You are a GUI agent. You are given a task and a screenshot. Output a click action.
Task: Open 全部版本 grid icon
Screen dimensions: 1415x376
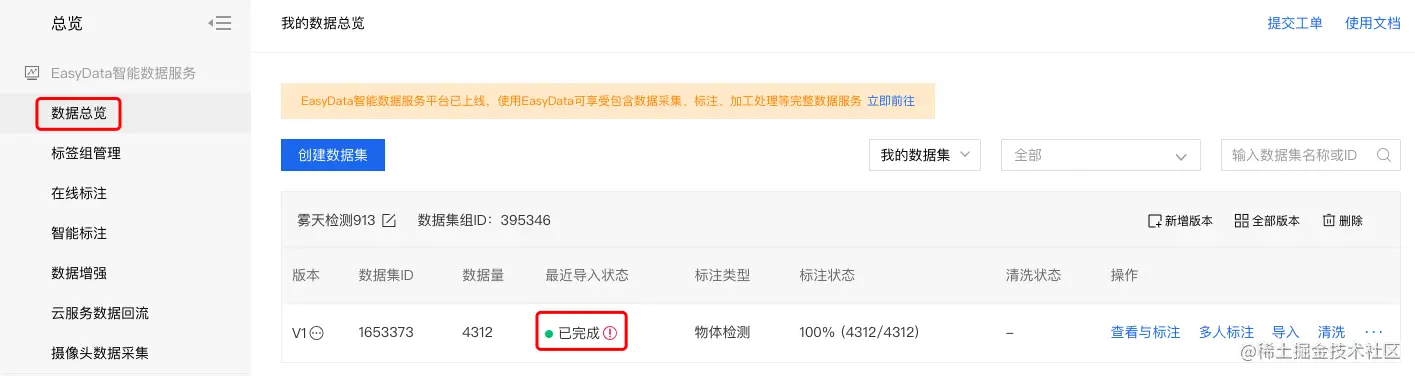1242,221
